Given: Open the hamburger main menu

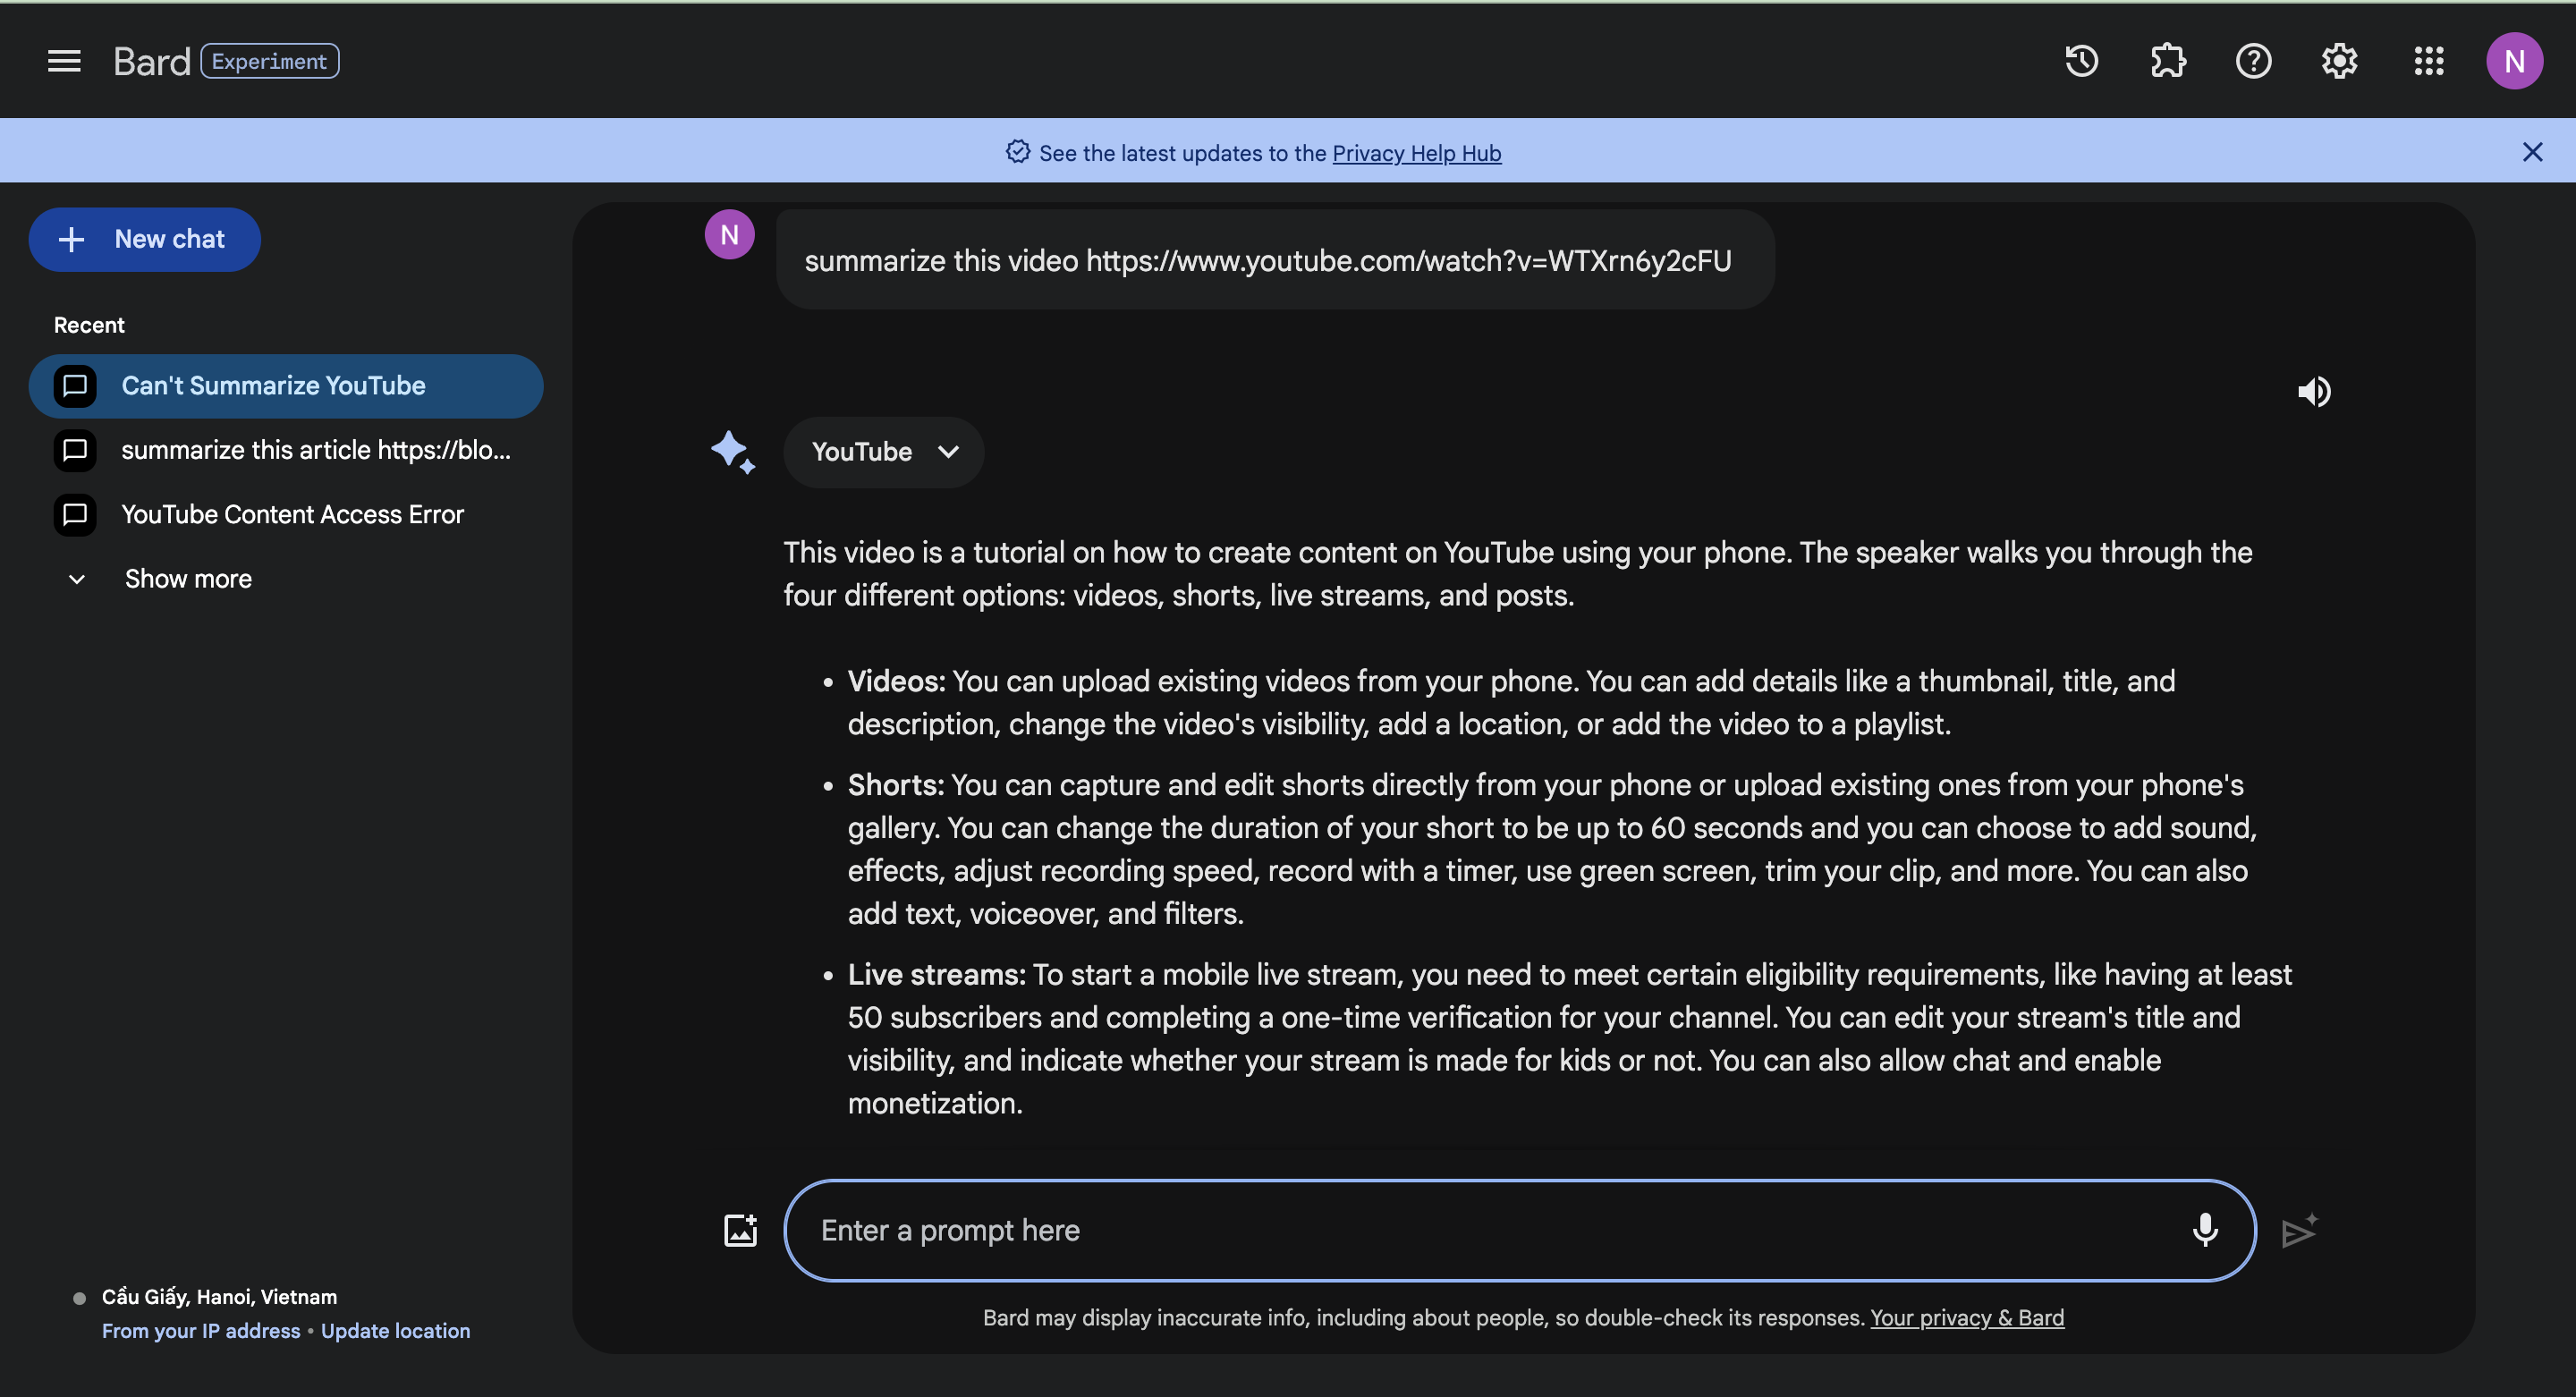Looking at the screenshot, I should 64,61.
